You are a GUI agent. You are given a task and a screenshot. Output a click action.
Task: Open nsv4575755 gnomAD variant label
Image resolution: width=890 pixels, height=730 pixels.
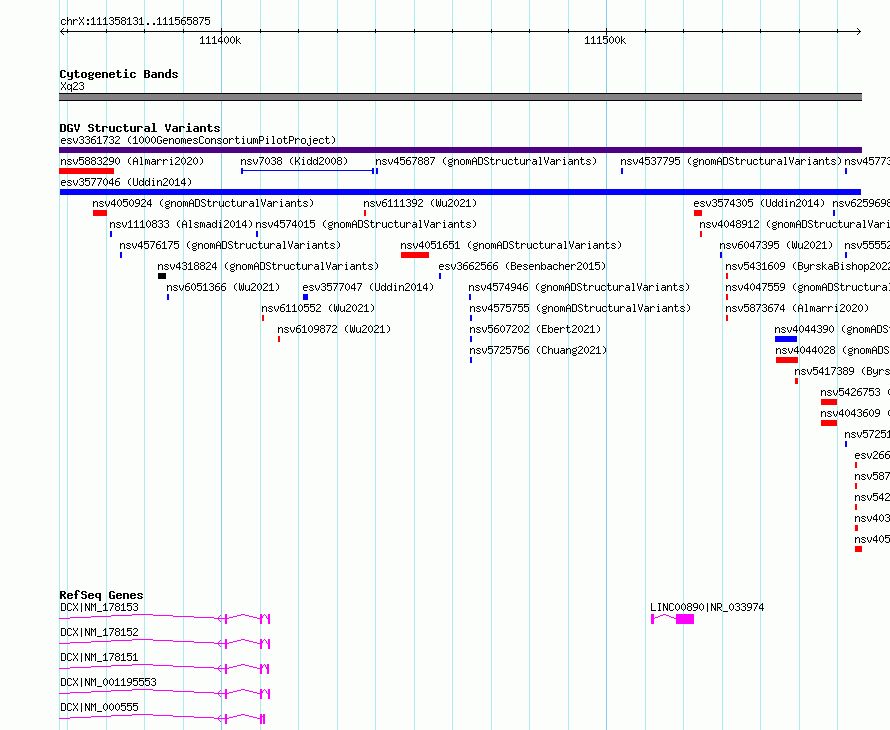coord(580,308)
